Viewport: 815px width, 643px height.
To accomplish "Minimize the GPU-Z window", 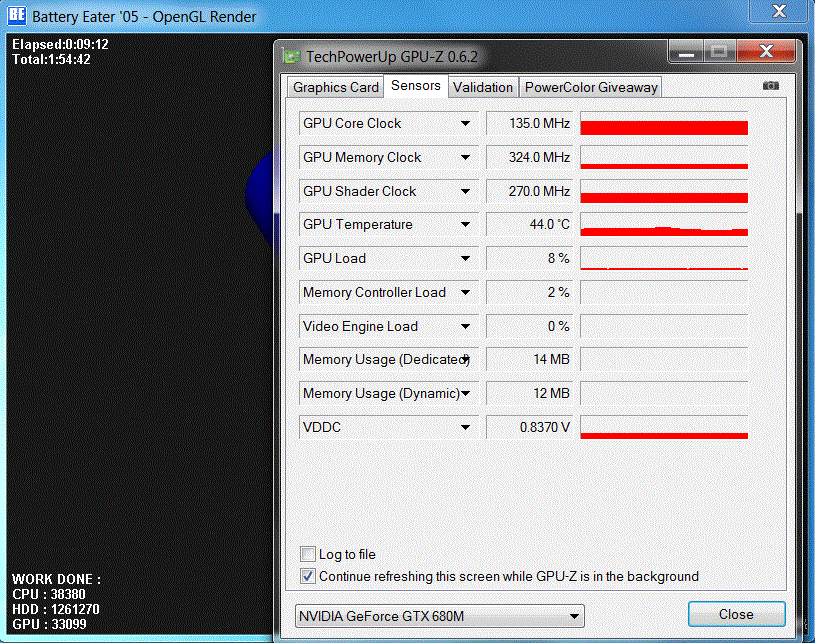I will [x=686, y=51].
